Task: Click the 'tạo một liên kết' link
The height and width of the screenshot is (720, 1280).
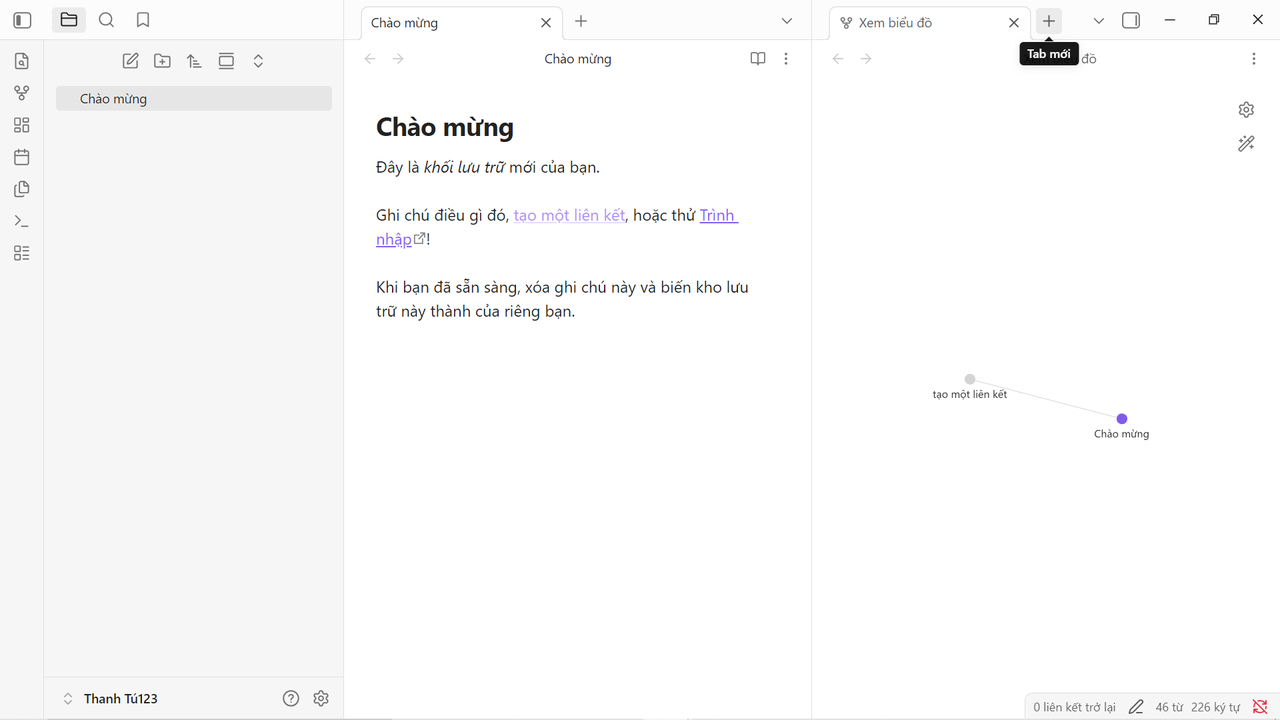Action: pos(569,215)
